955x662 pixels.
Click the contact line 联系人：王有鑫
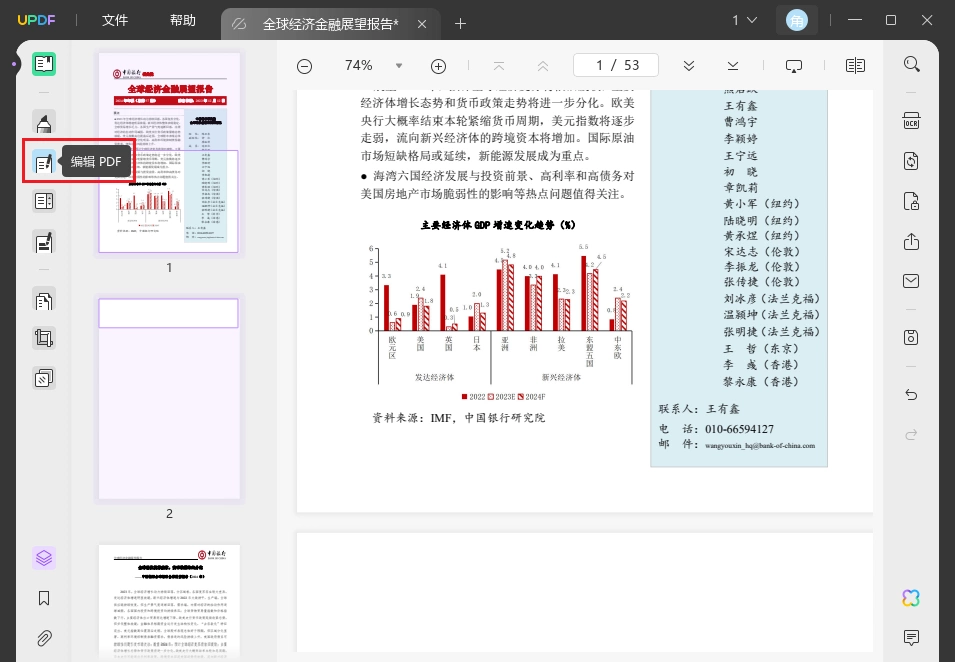(x=699, y=409)
